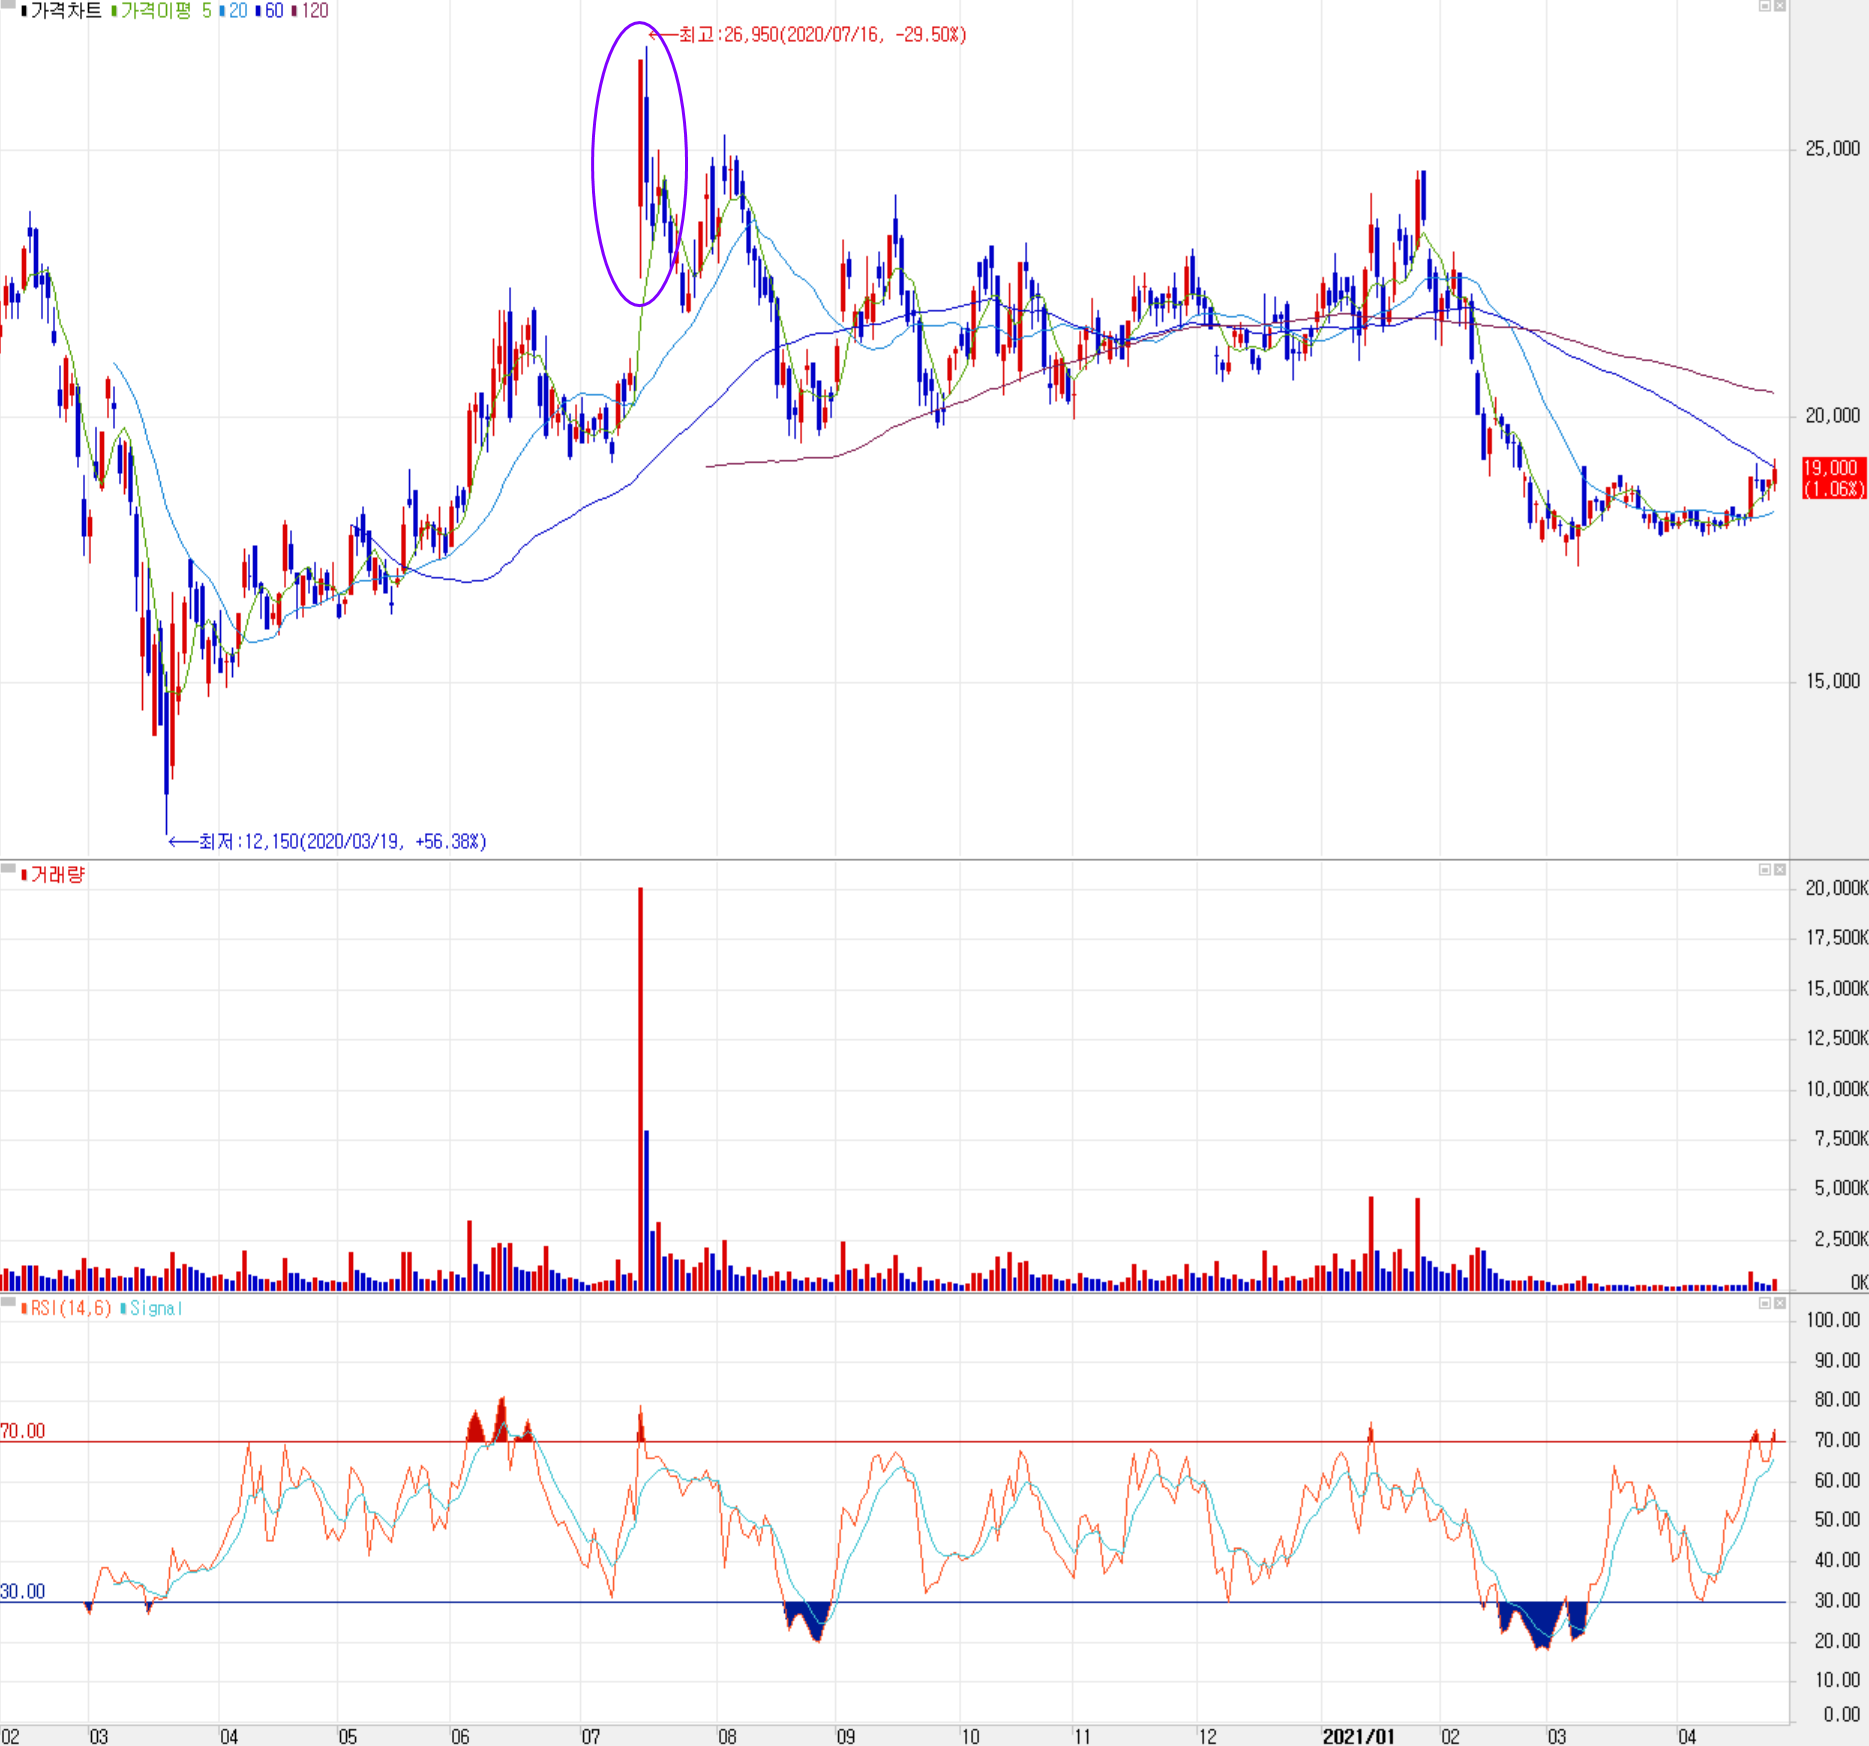Click the 70.00 overbought level label
This screenshot has width=1869, height=1746.
point(23,1431)
